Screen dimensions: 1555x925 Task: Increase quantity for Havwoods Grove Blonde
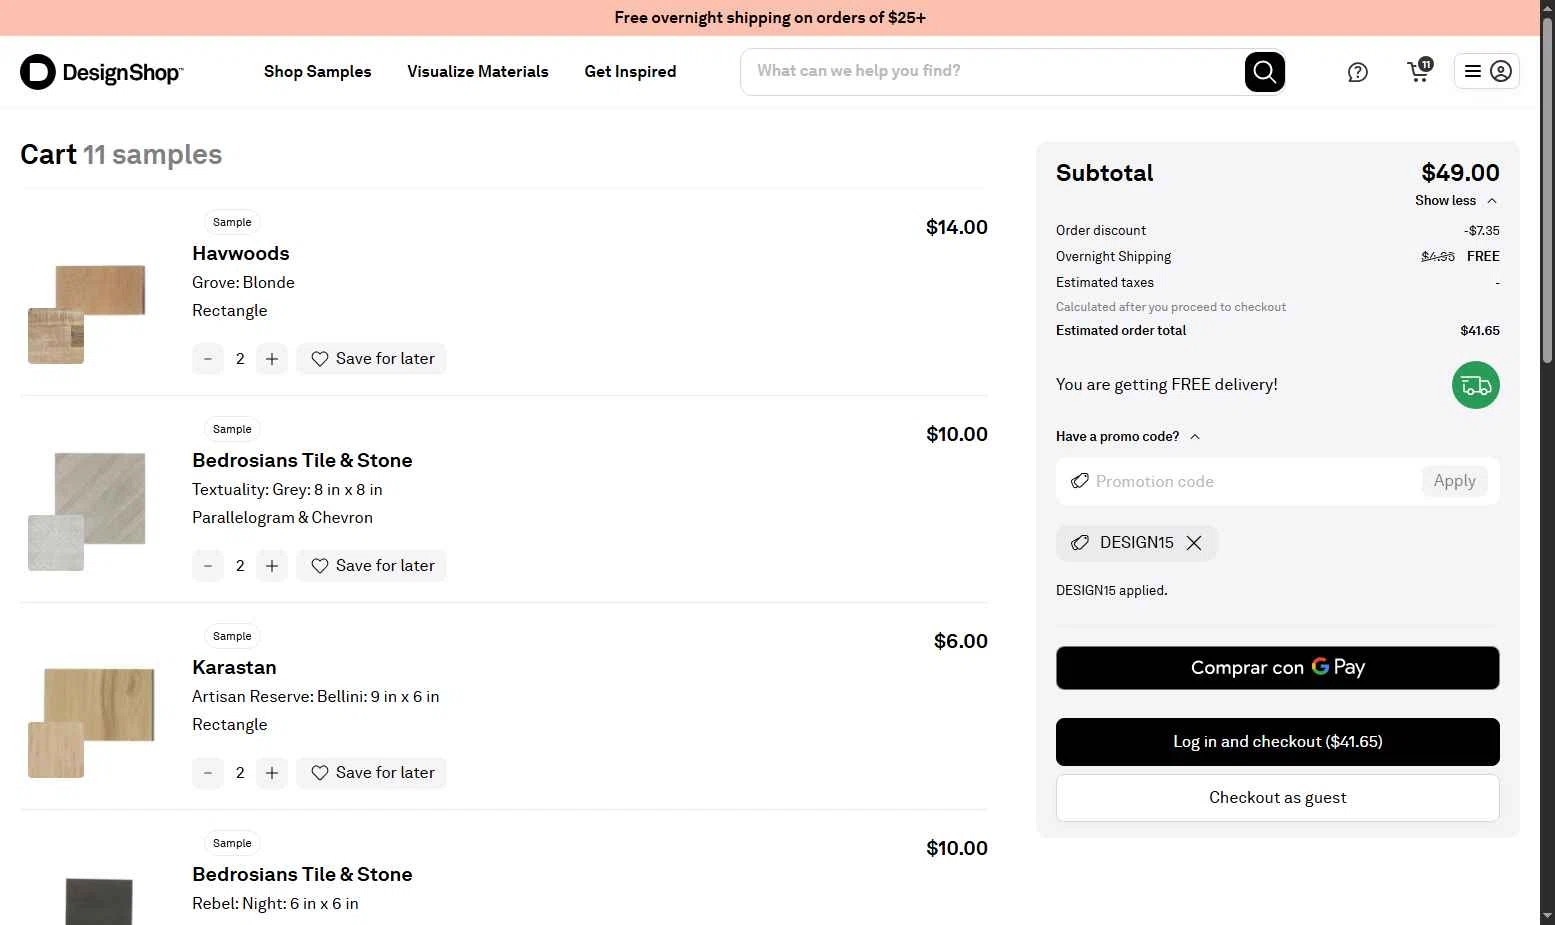[x=272, y=359]
